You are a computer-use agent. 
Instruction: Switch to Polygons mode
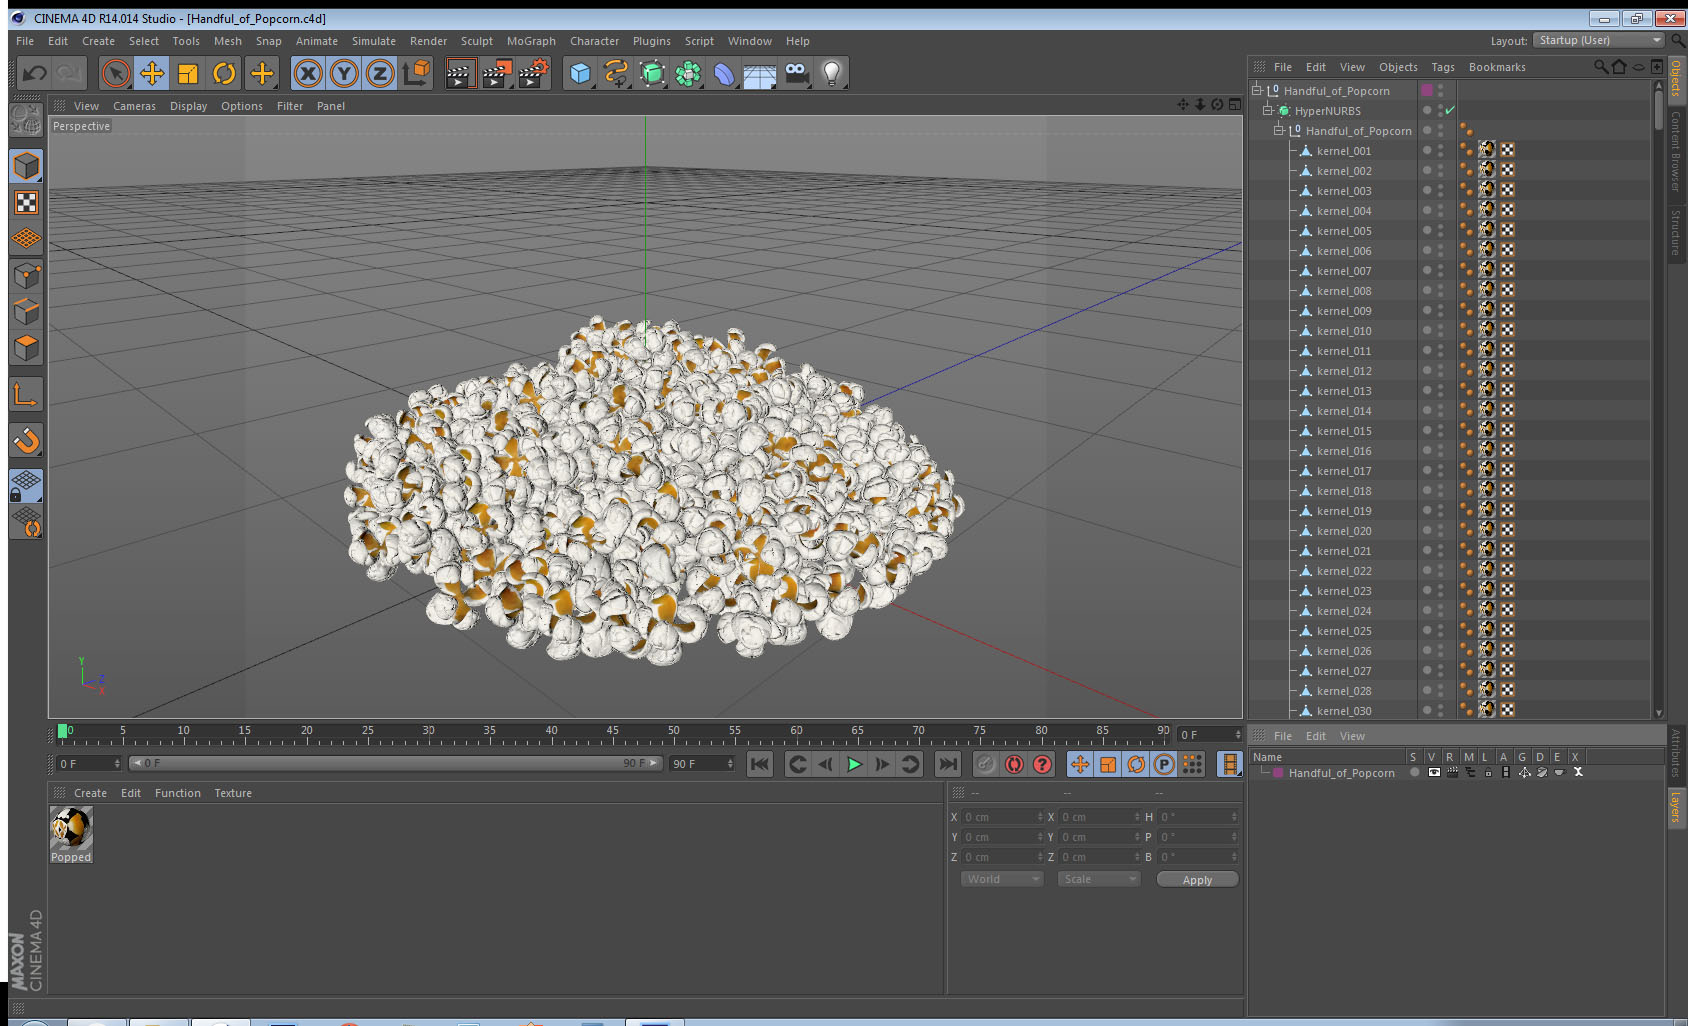click(26, 348)
